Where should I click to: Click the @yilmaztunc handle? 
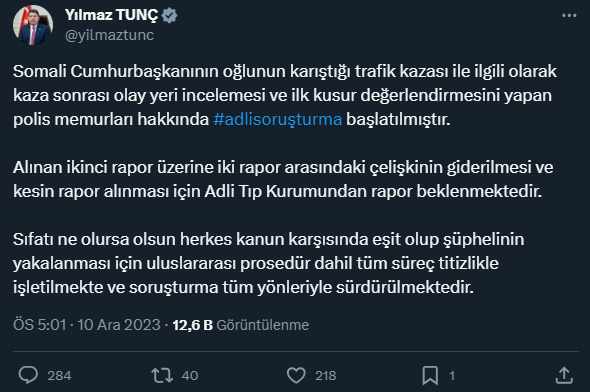[109, 35]
